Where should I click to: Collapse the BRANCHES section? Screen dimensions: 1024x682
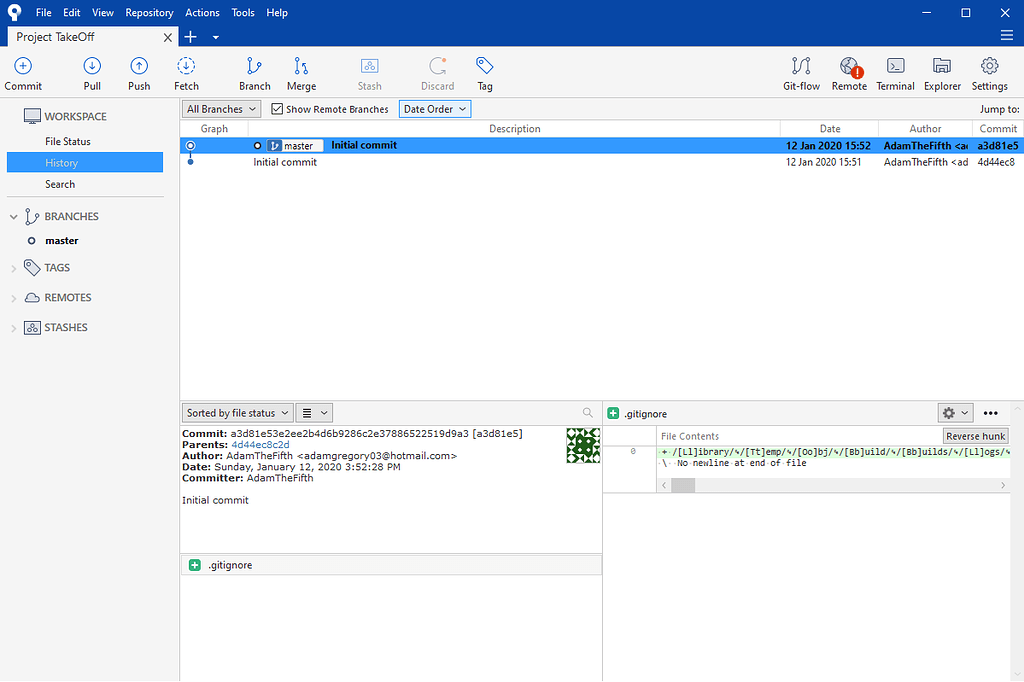tap(14, 217)
